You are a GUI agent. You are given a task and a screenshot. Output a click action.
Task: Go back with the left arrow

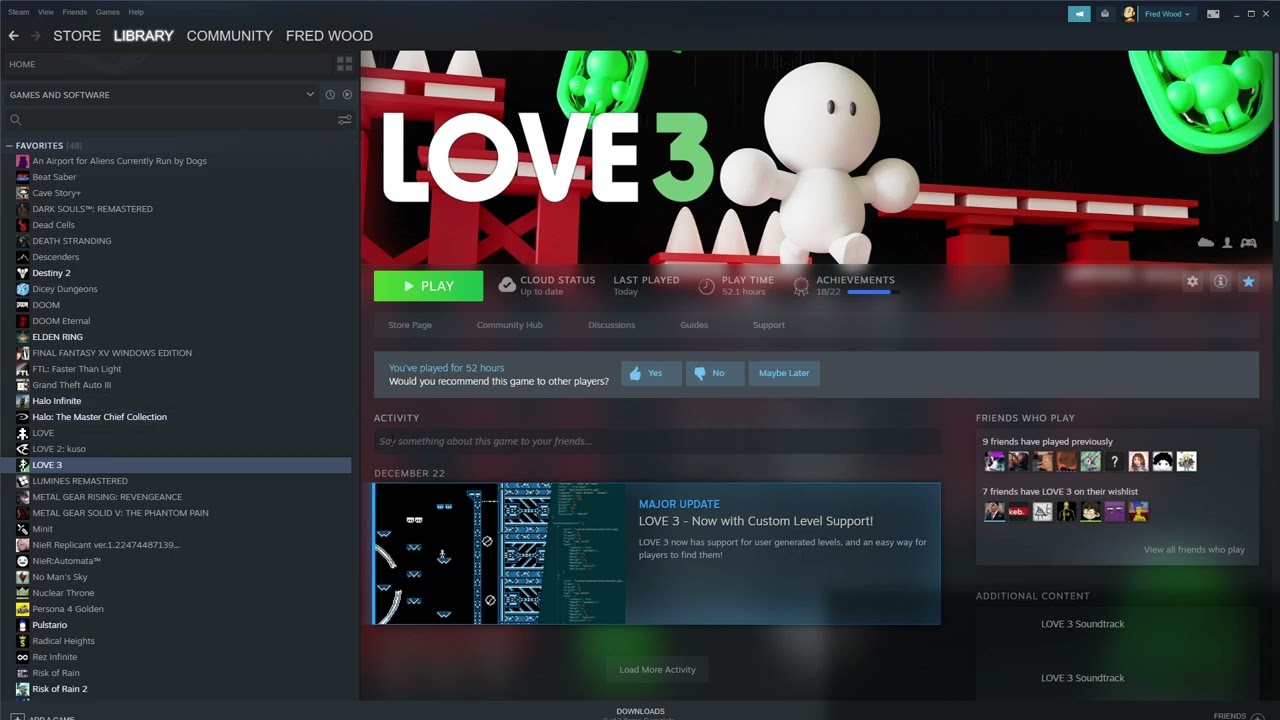13,35
